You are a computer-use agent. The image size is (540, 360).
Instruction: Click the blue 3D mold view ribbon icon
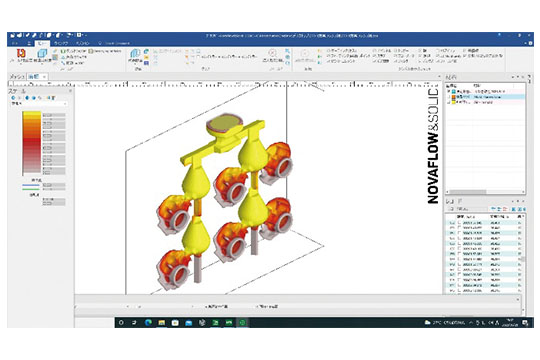click(135, 53)
